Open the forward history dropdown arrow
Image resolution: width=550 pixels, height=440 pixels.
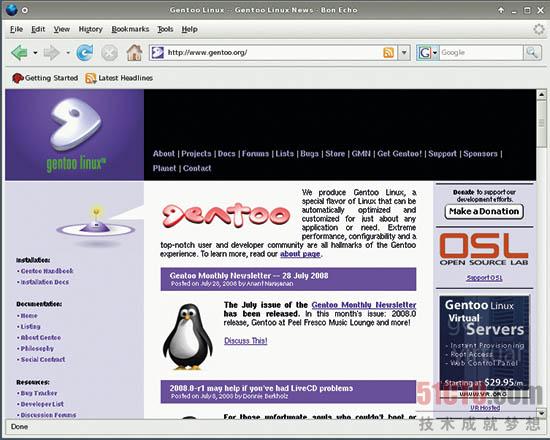(68, 53)
